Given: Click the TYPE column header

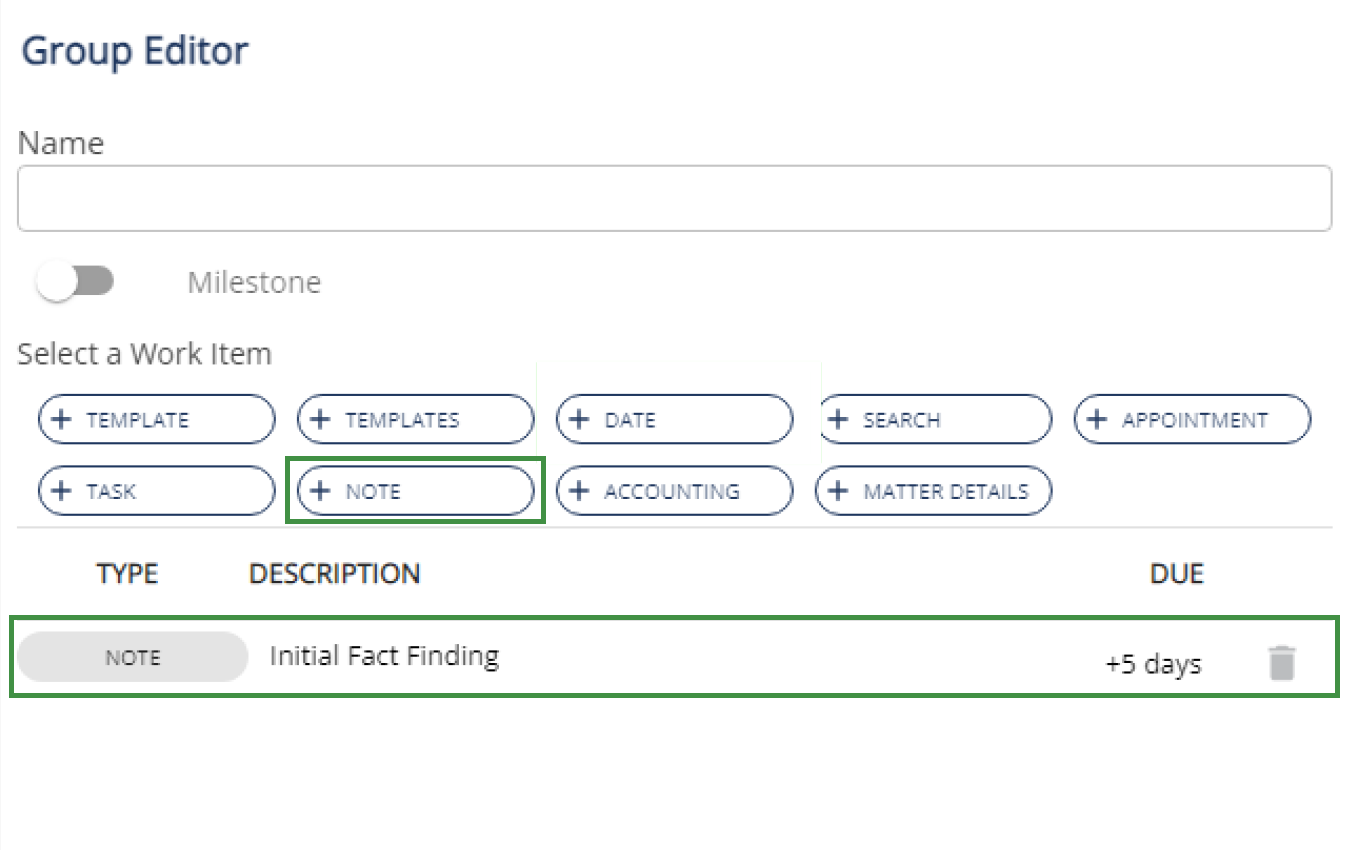Looking at the screenshot, I should point(127,574).
